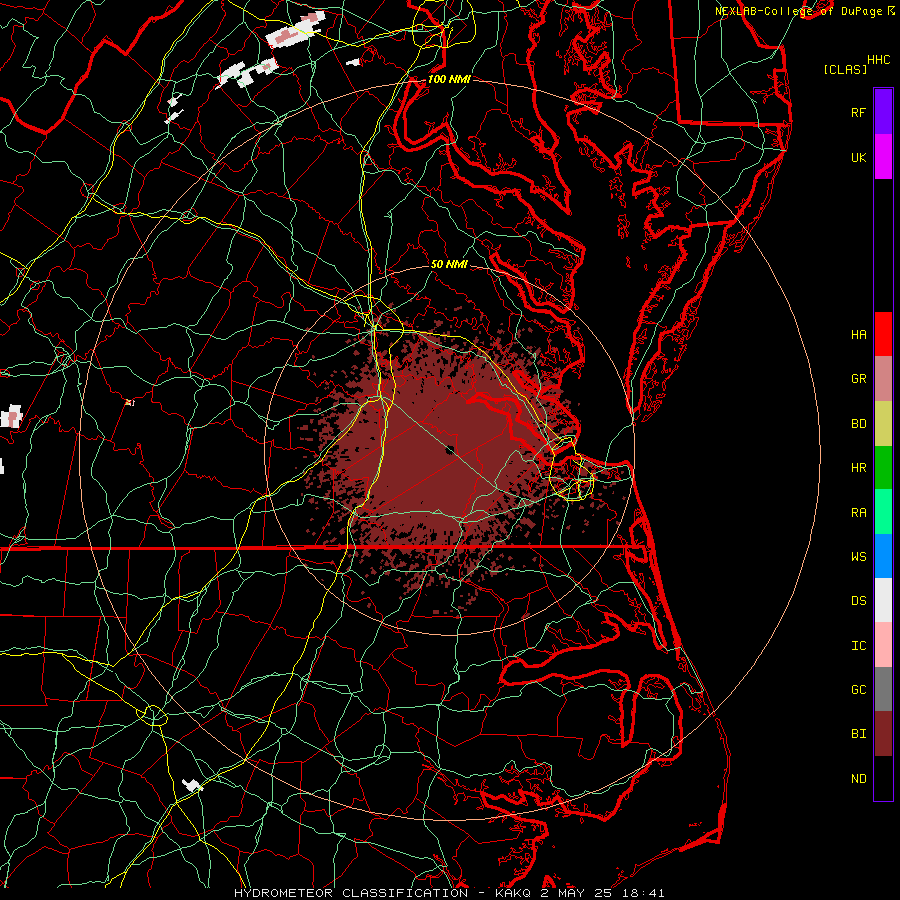
Task: Click the "RF" legend label
Action: tap(858, 112)
